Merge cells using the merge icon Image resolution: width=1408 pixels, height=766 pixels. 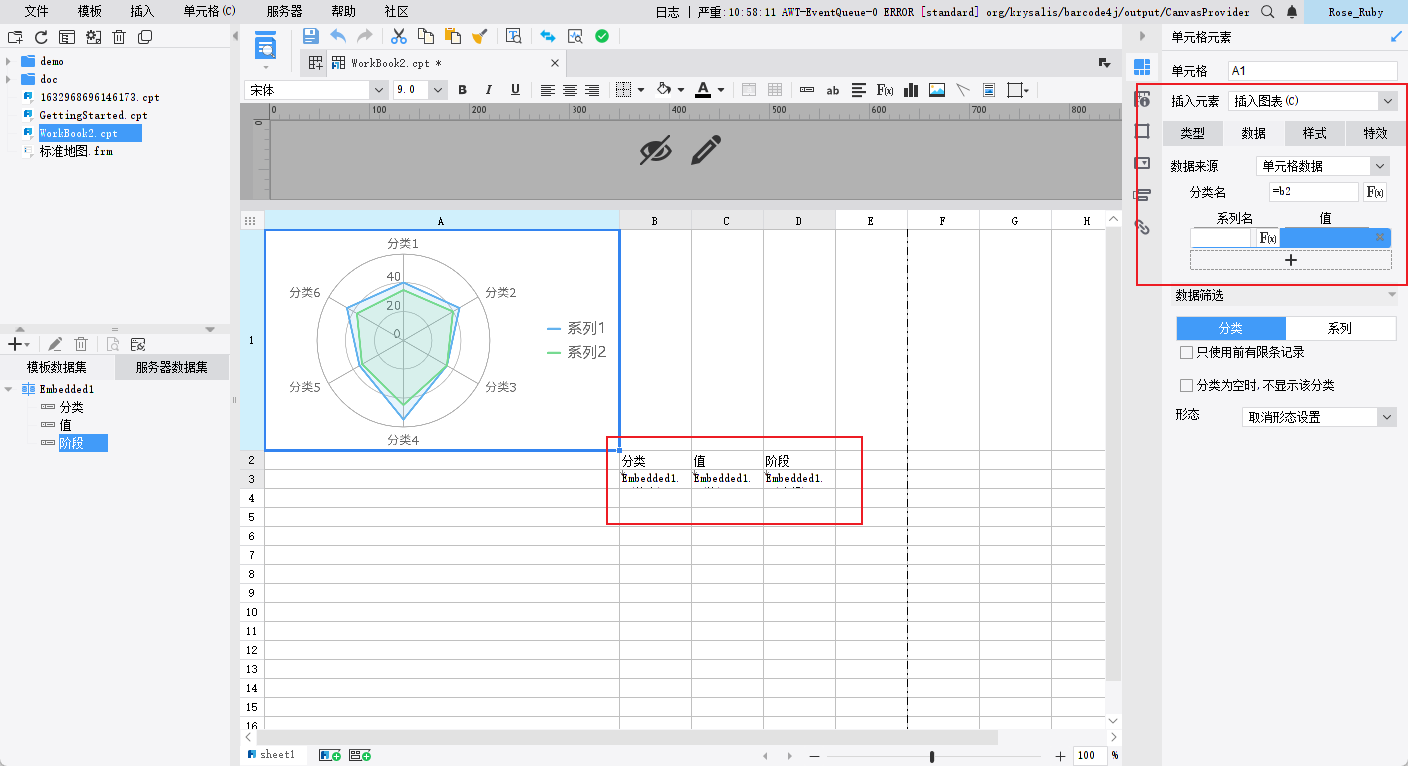pos(749,90)
